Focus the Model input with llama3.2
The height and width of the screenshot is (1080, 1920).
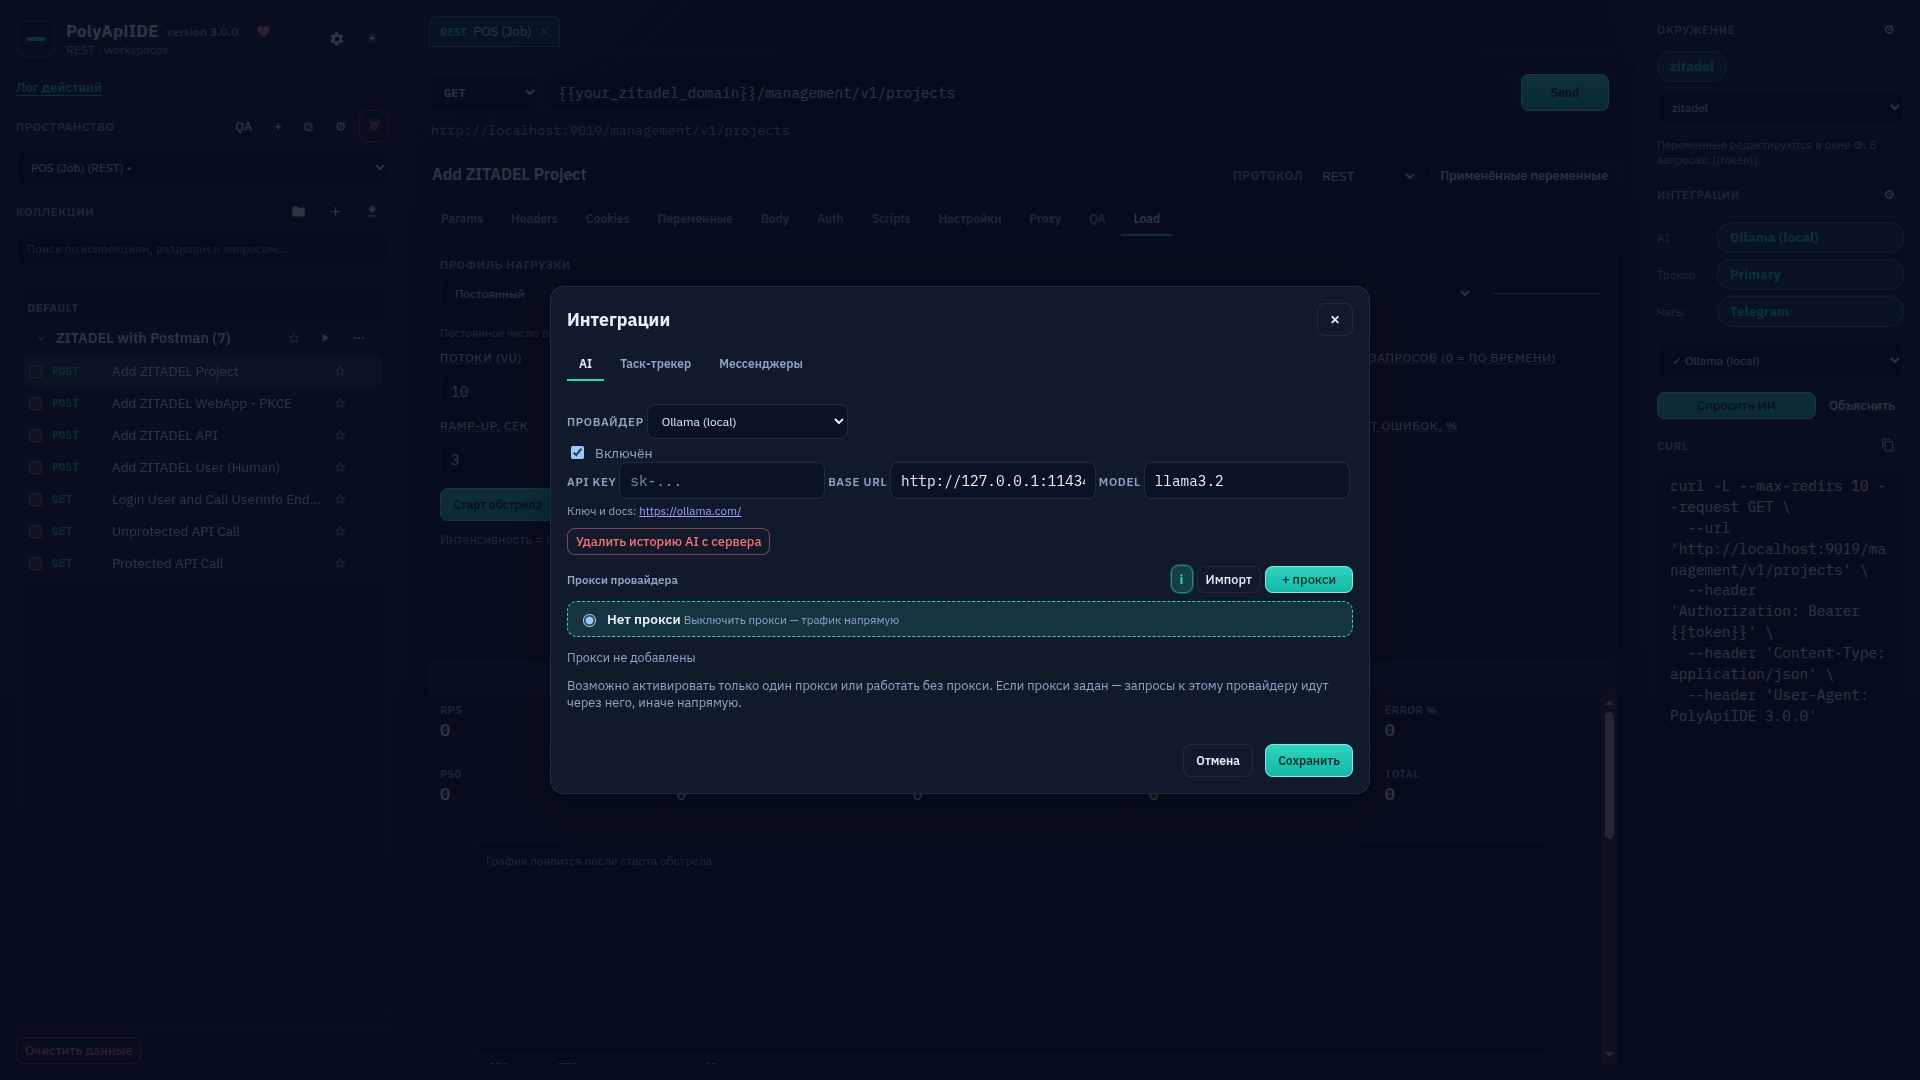point(1246,481)
